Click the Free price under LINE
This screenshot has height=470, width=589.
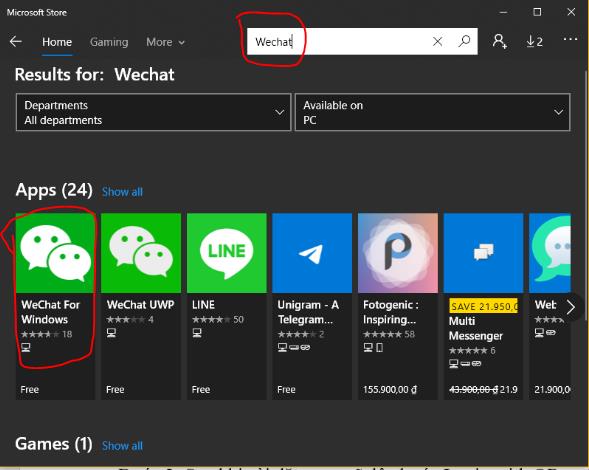tap(201, 390)
